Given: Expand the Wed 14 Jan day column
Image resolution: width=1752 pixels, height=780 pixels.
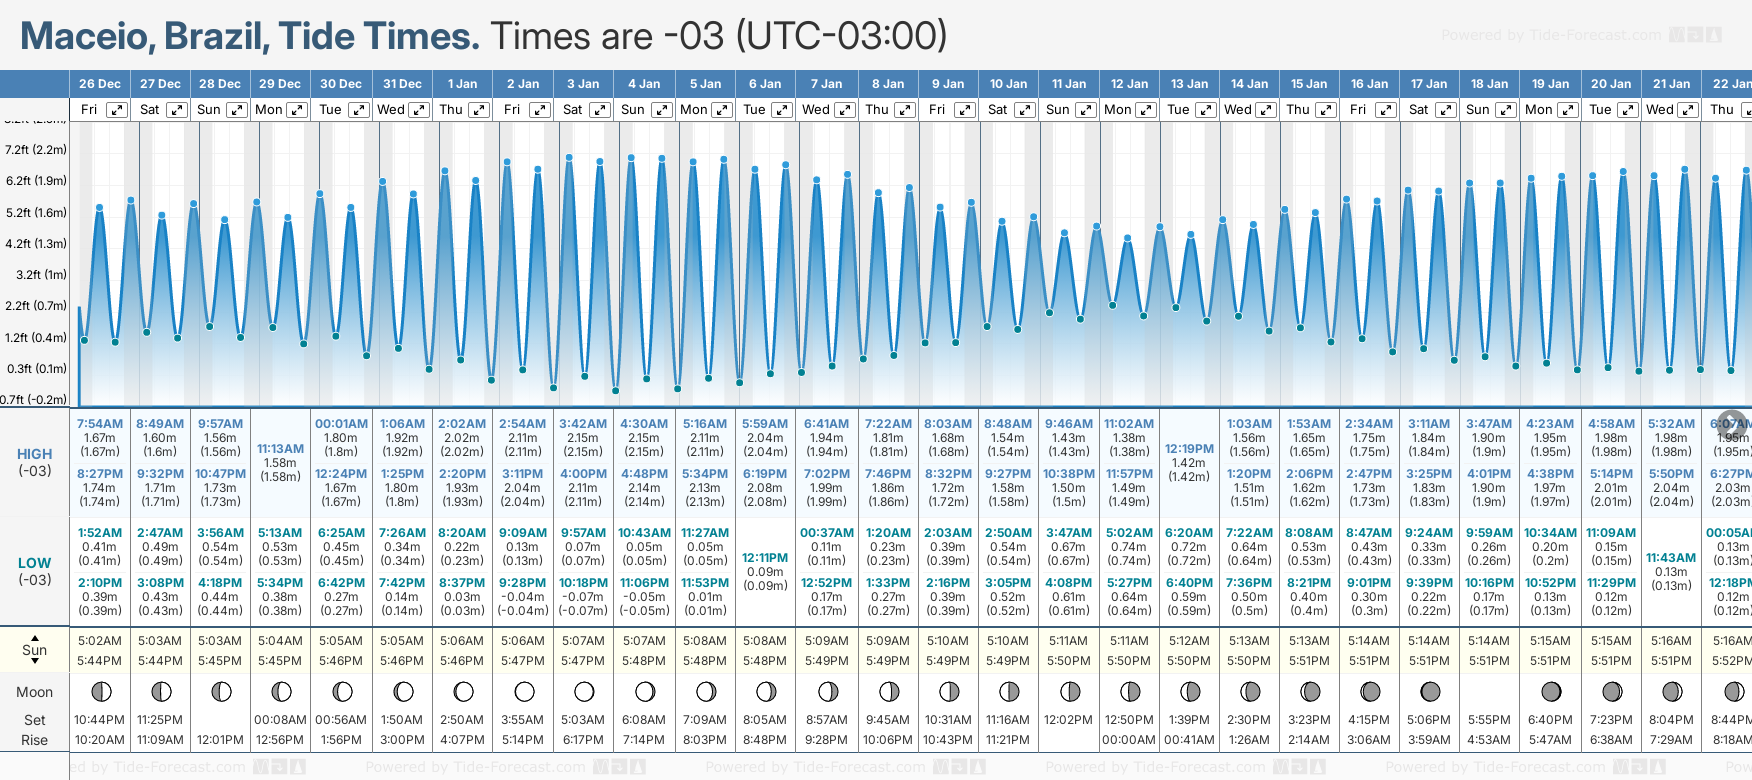Looking at the screenshot, I should point(1266,110).
